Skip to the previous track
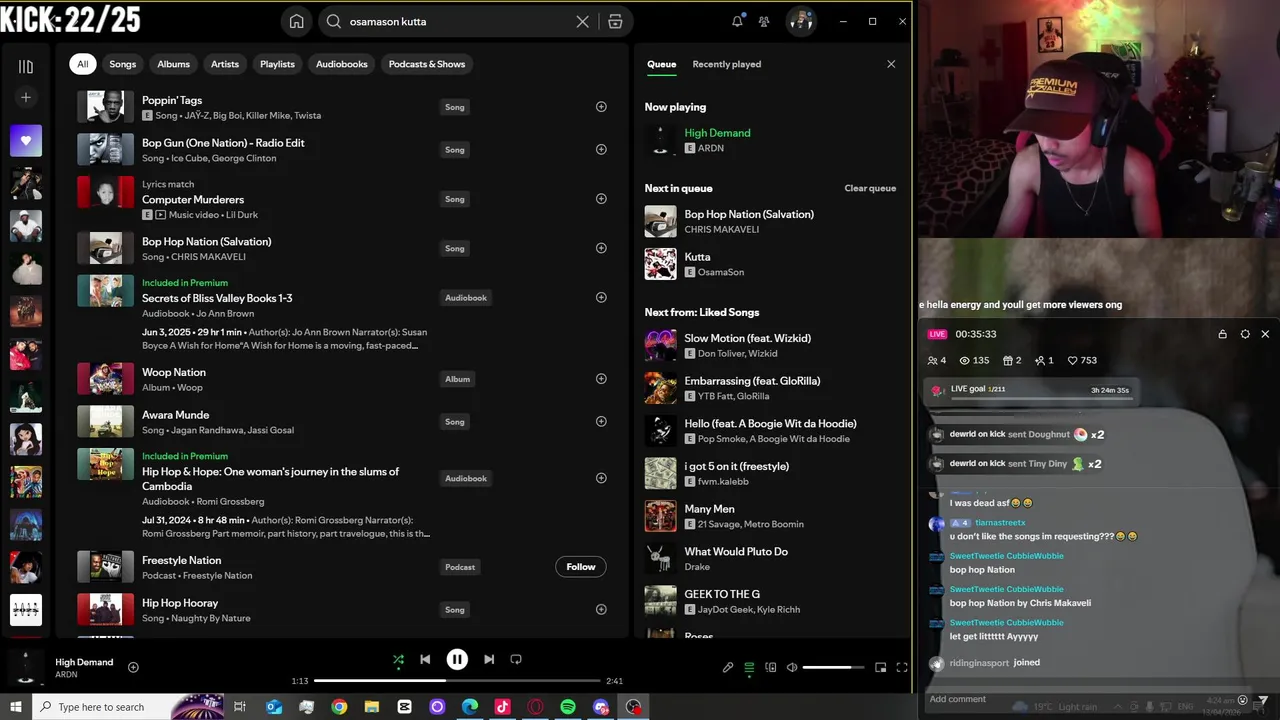 tap(425, 659)
